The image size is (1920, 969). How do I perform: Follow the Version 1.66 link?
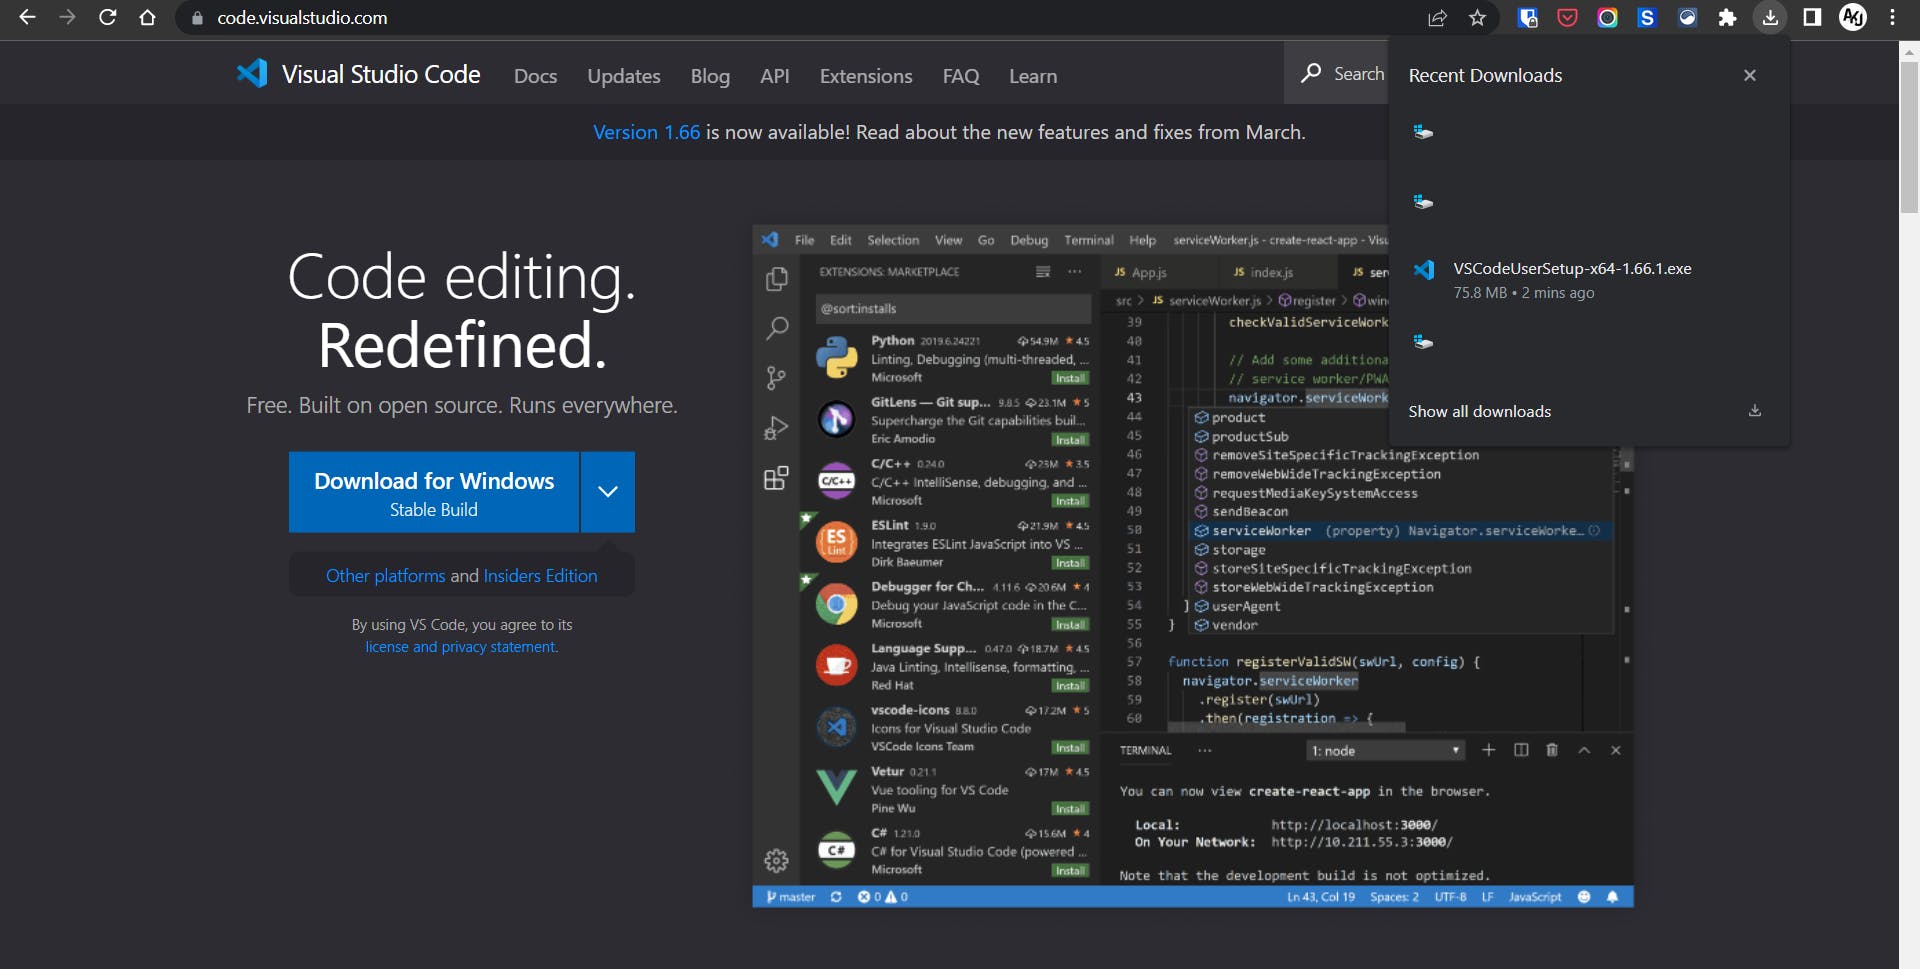pos(646,132)
